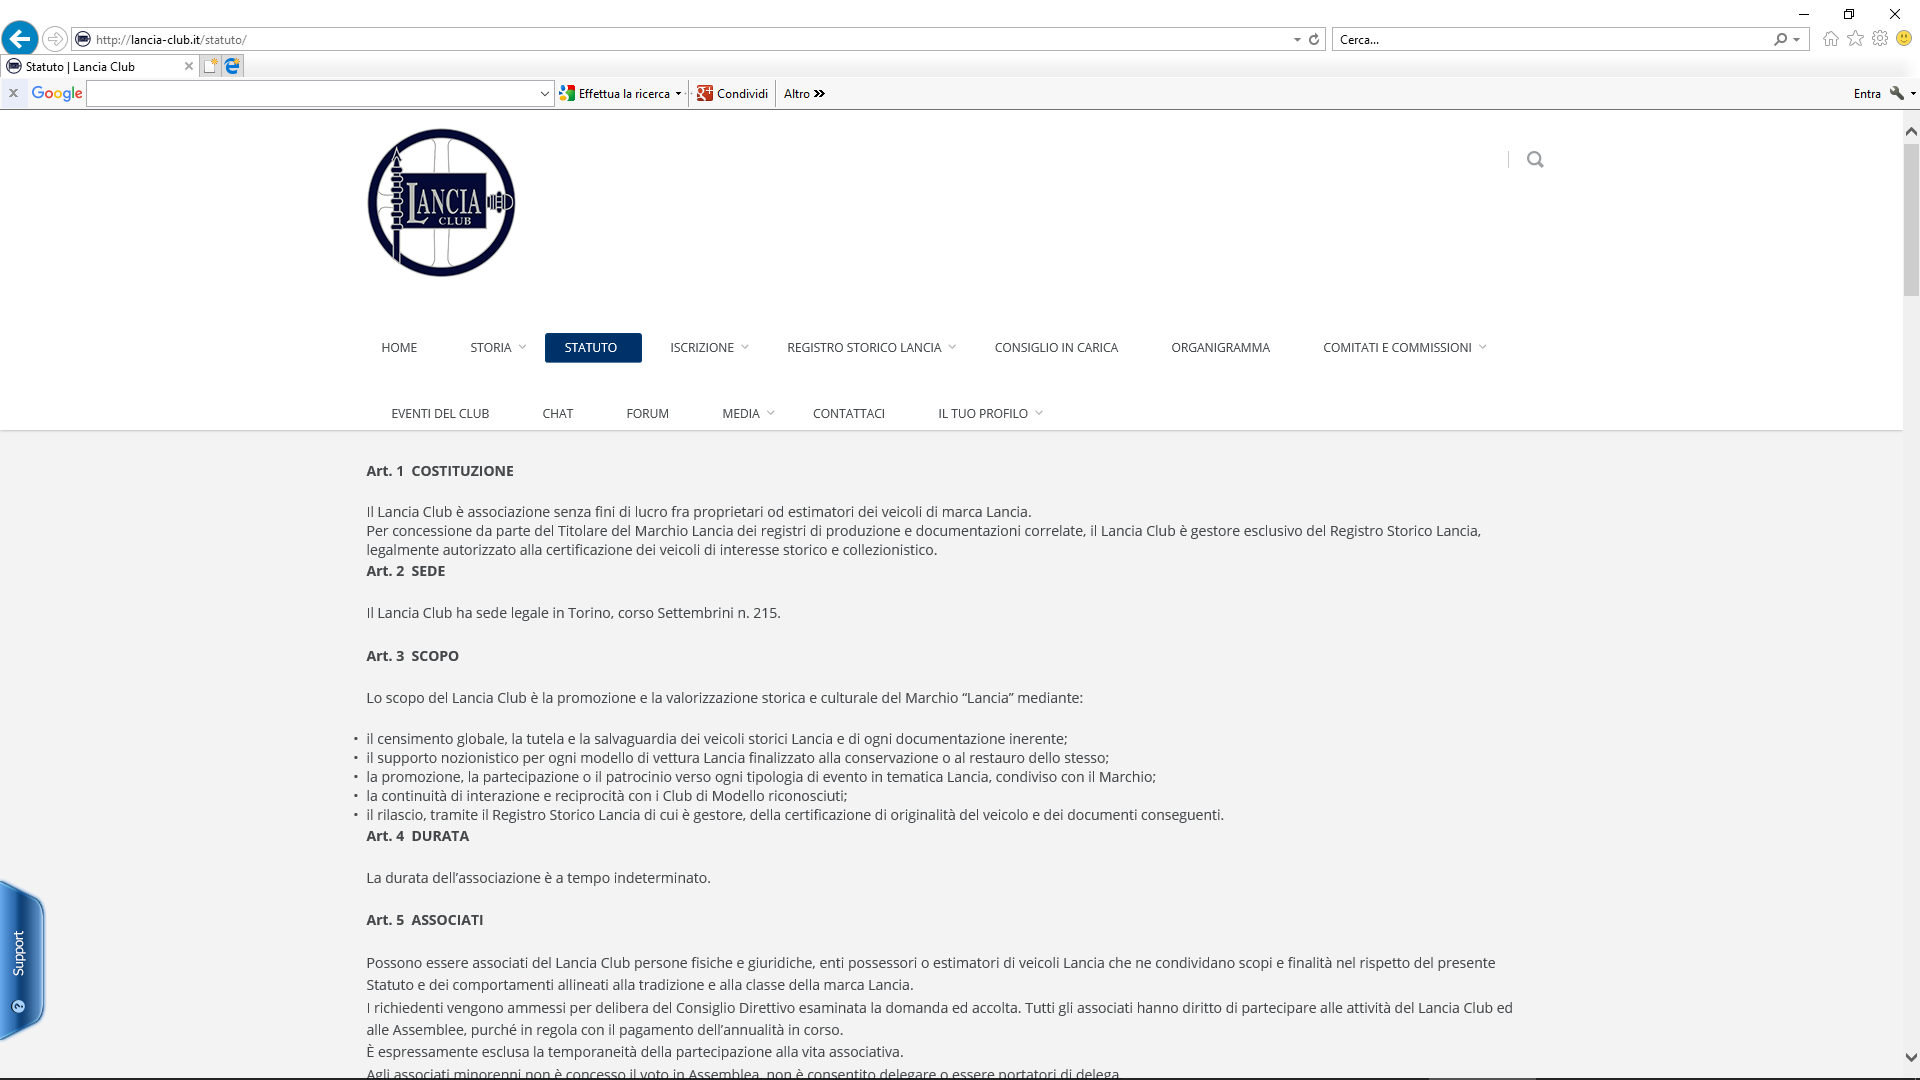Screen dimensions: 1920x1080
Task: Click the page scrollbar up arrow
Action: (1911, 131)
